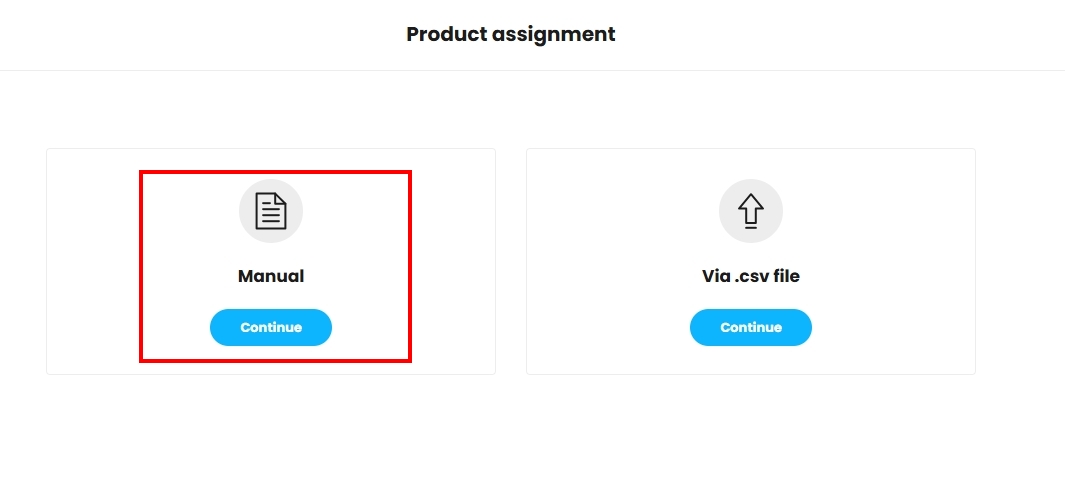Hit the left blue Continue button

pyautogui.click(x=271, y=327)
